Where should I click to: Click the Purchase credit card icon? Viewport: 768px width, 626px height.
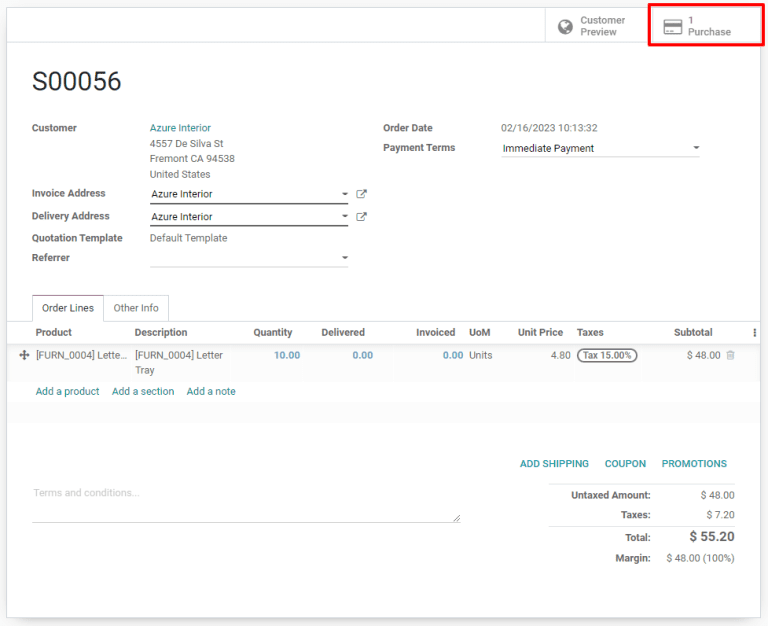point(673,27)
